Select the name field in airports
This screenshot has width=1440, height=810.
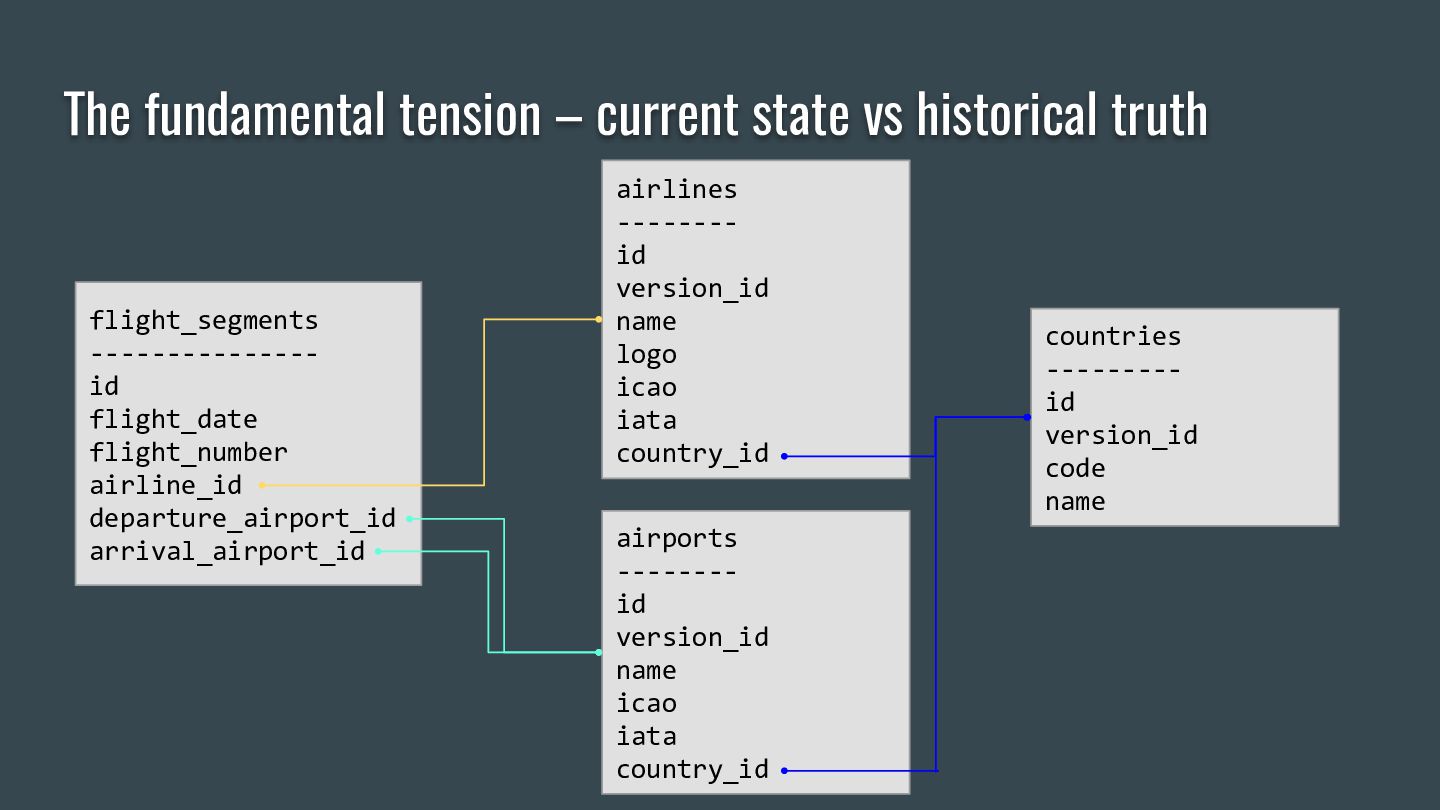pyautogui.click(x=646, y=671)
